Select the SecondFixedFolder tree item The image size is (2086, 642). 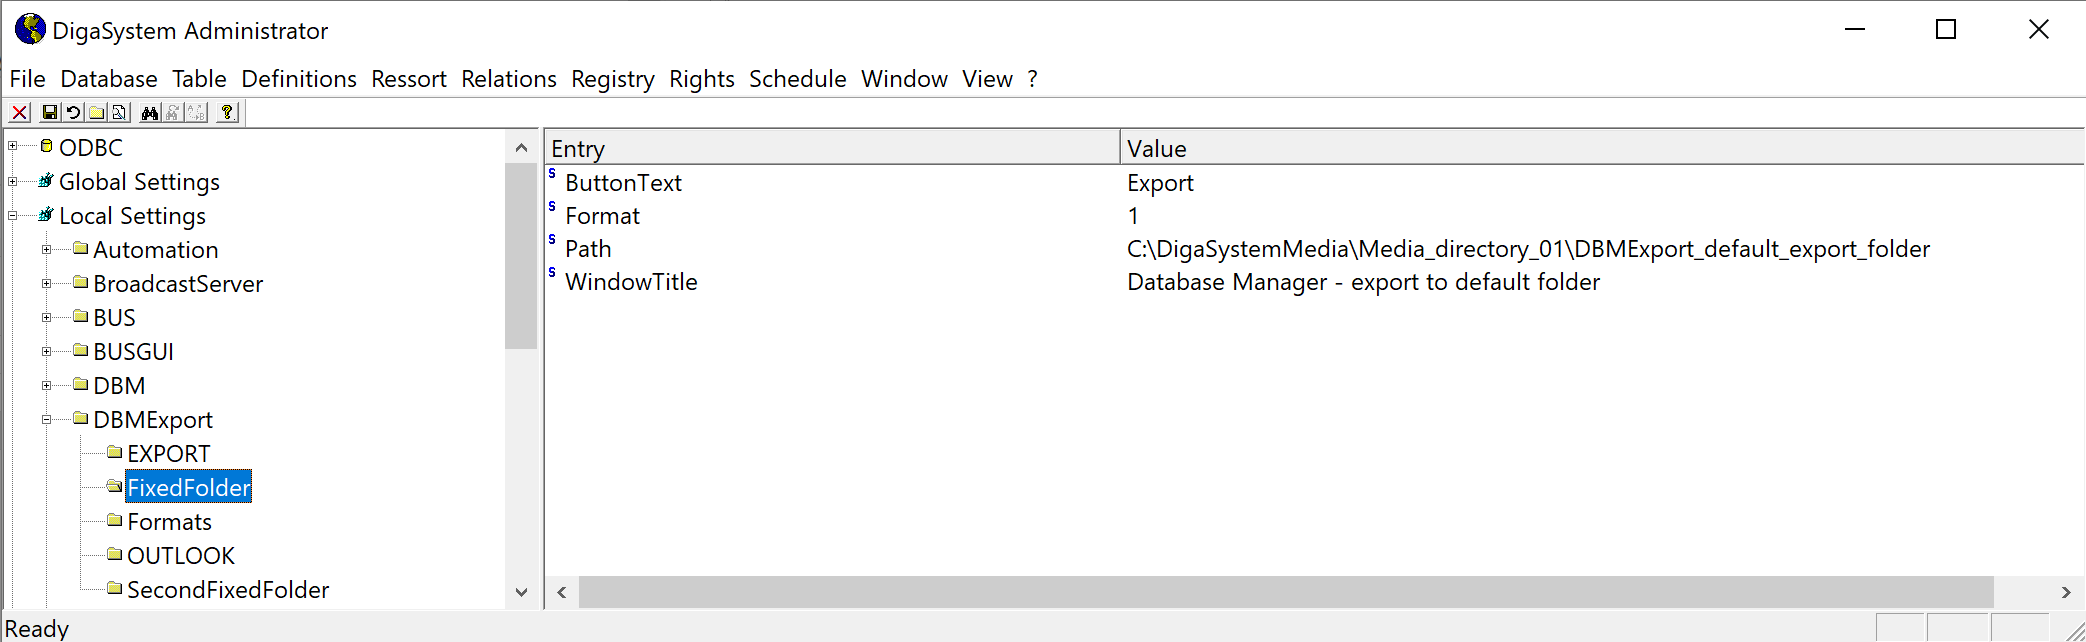pyautogui.click(x=227, y=590)
